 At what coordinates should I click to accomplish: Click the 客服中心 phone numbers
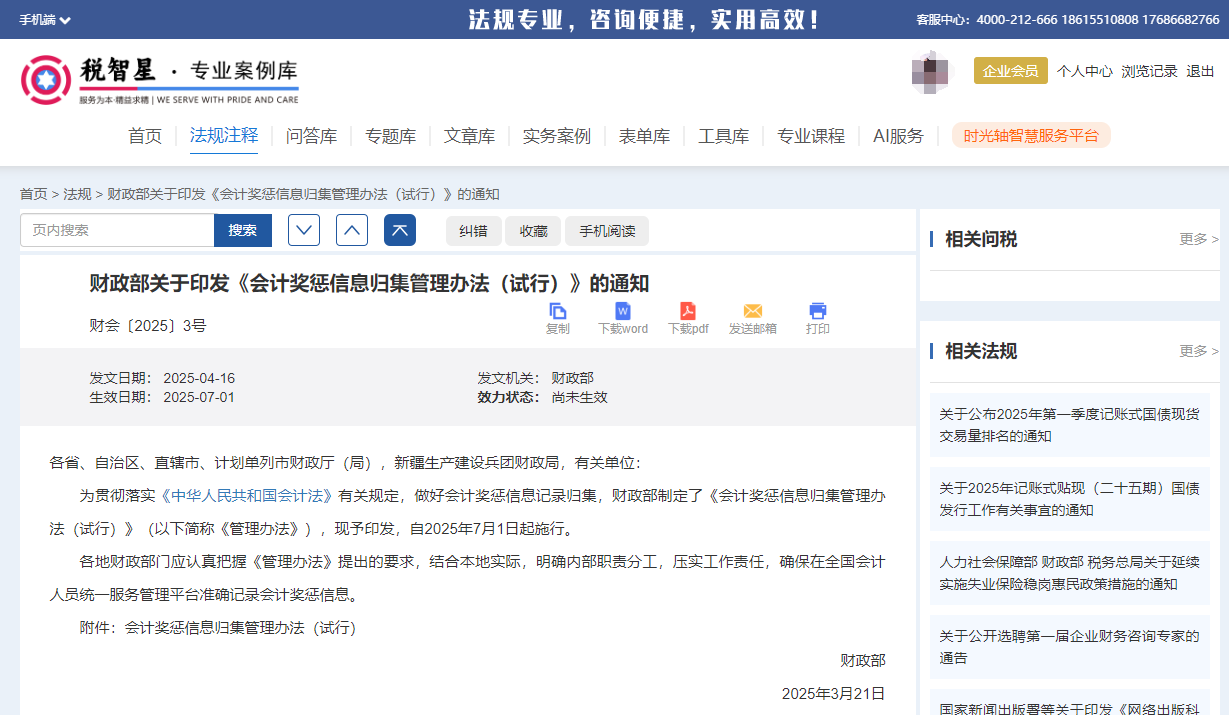[1097, 20]
